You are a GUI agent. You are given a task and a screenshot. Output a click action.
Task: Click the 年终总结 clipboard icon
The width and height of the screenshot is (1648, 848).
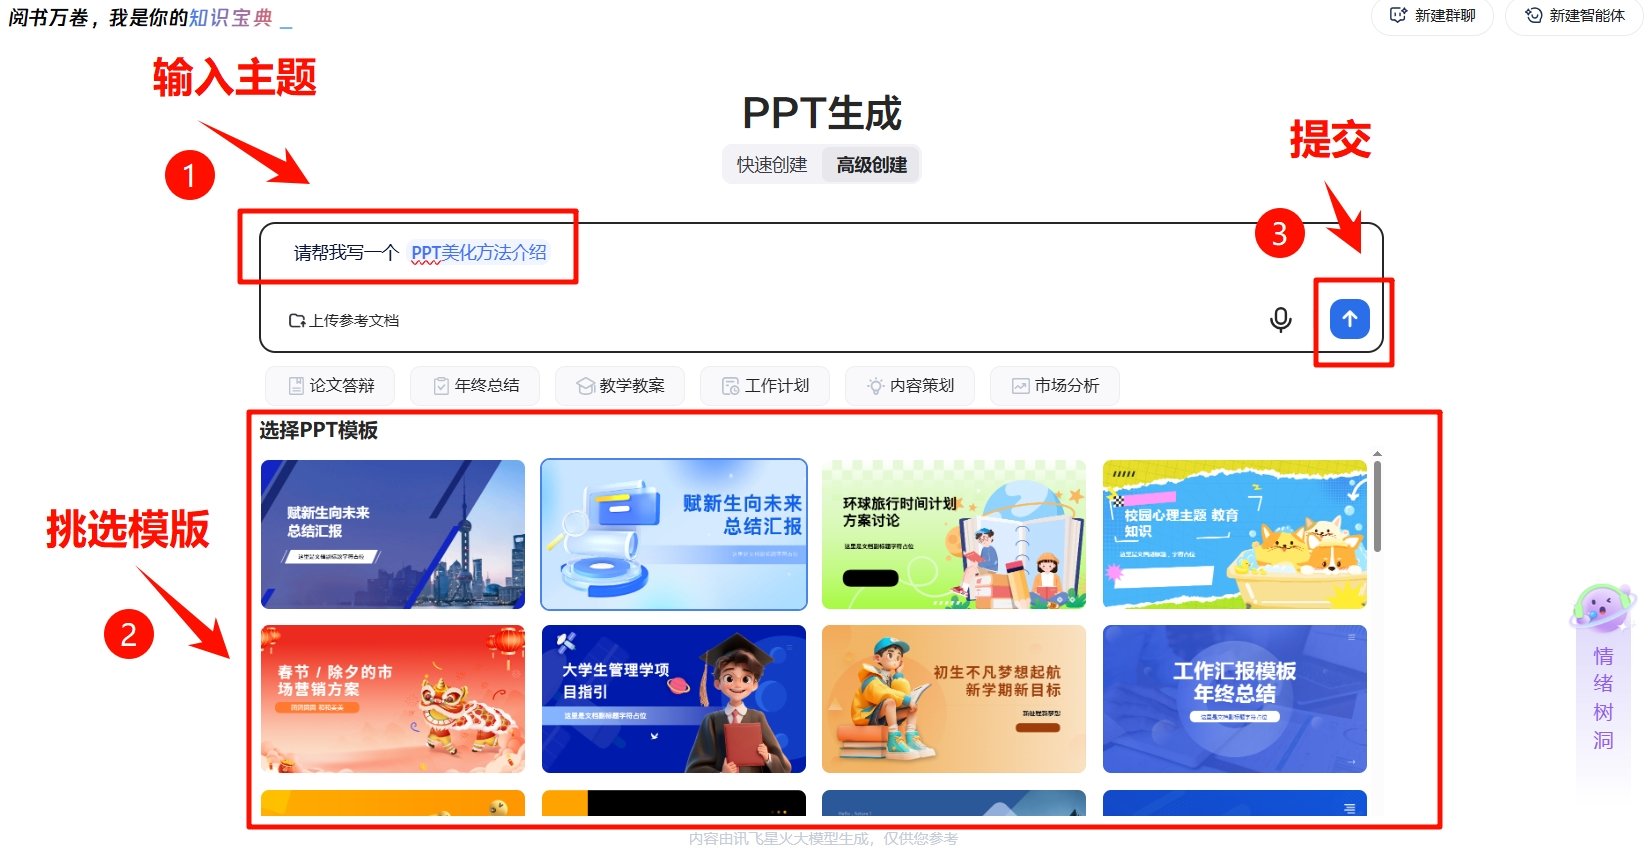click(x=441, y=385)
